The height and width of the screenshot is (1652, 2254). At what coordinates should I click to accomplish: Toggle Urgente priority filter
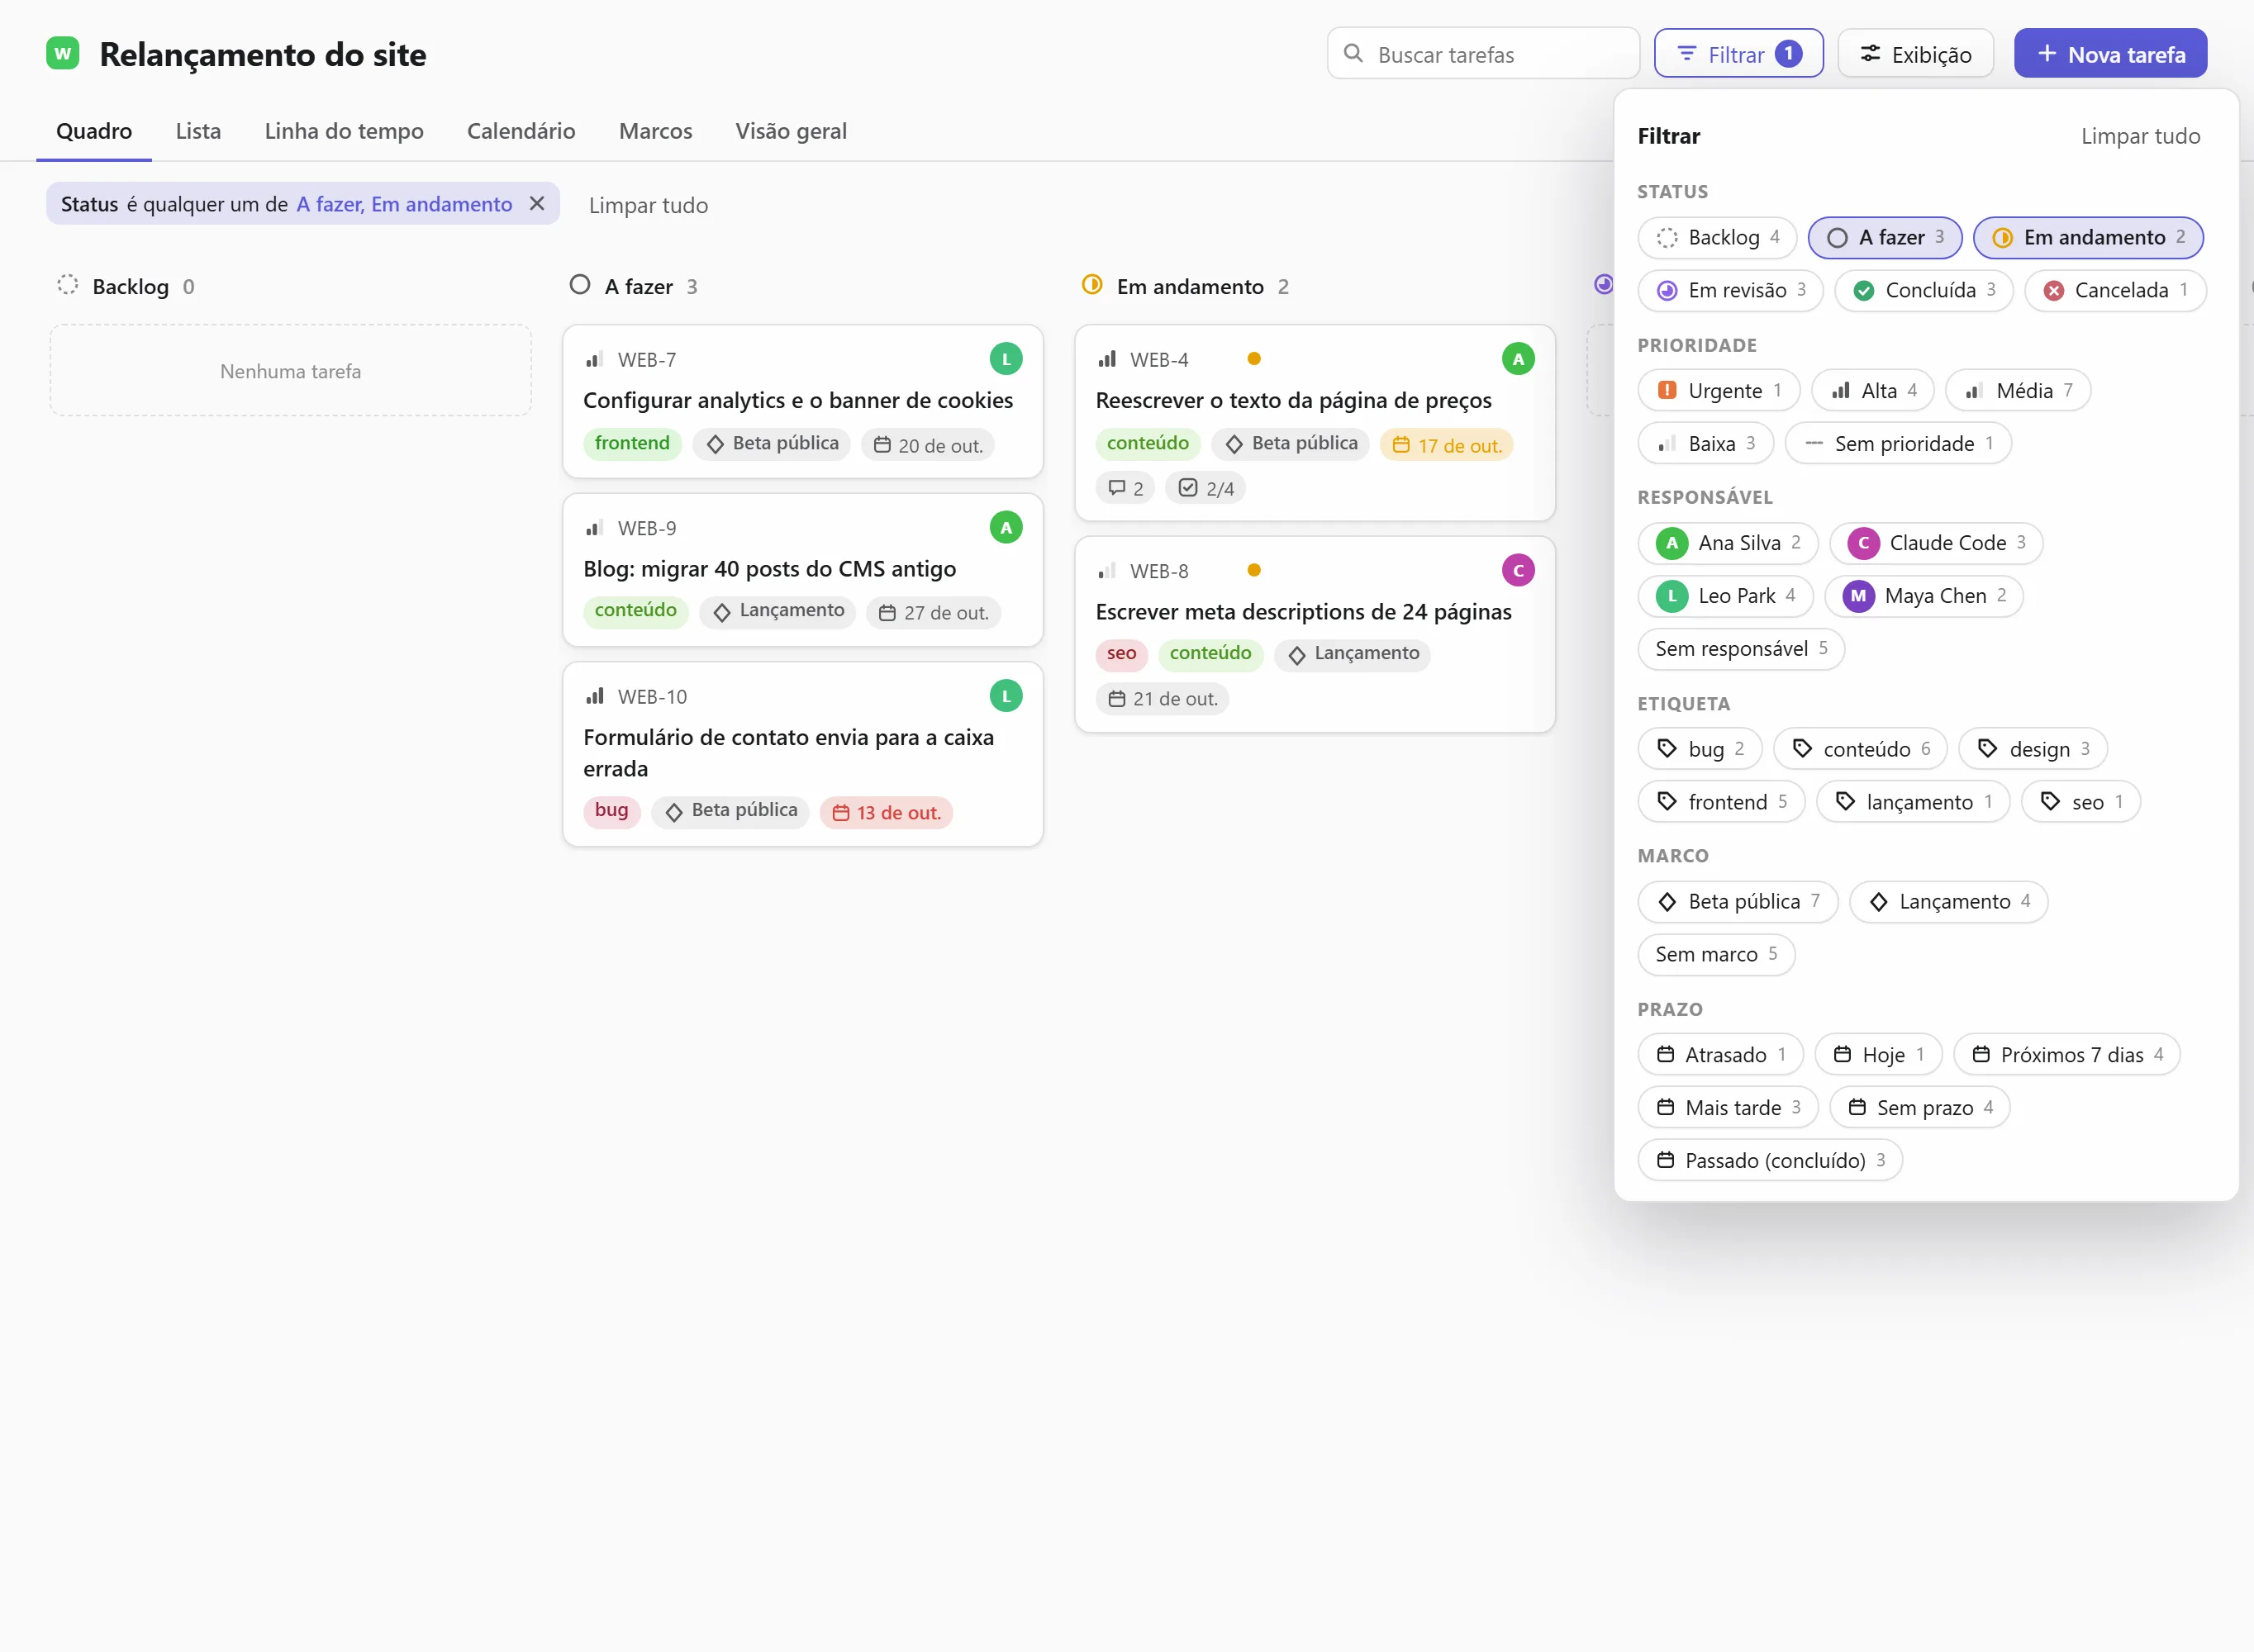point(1718,391)
